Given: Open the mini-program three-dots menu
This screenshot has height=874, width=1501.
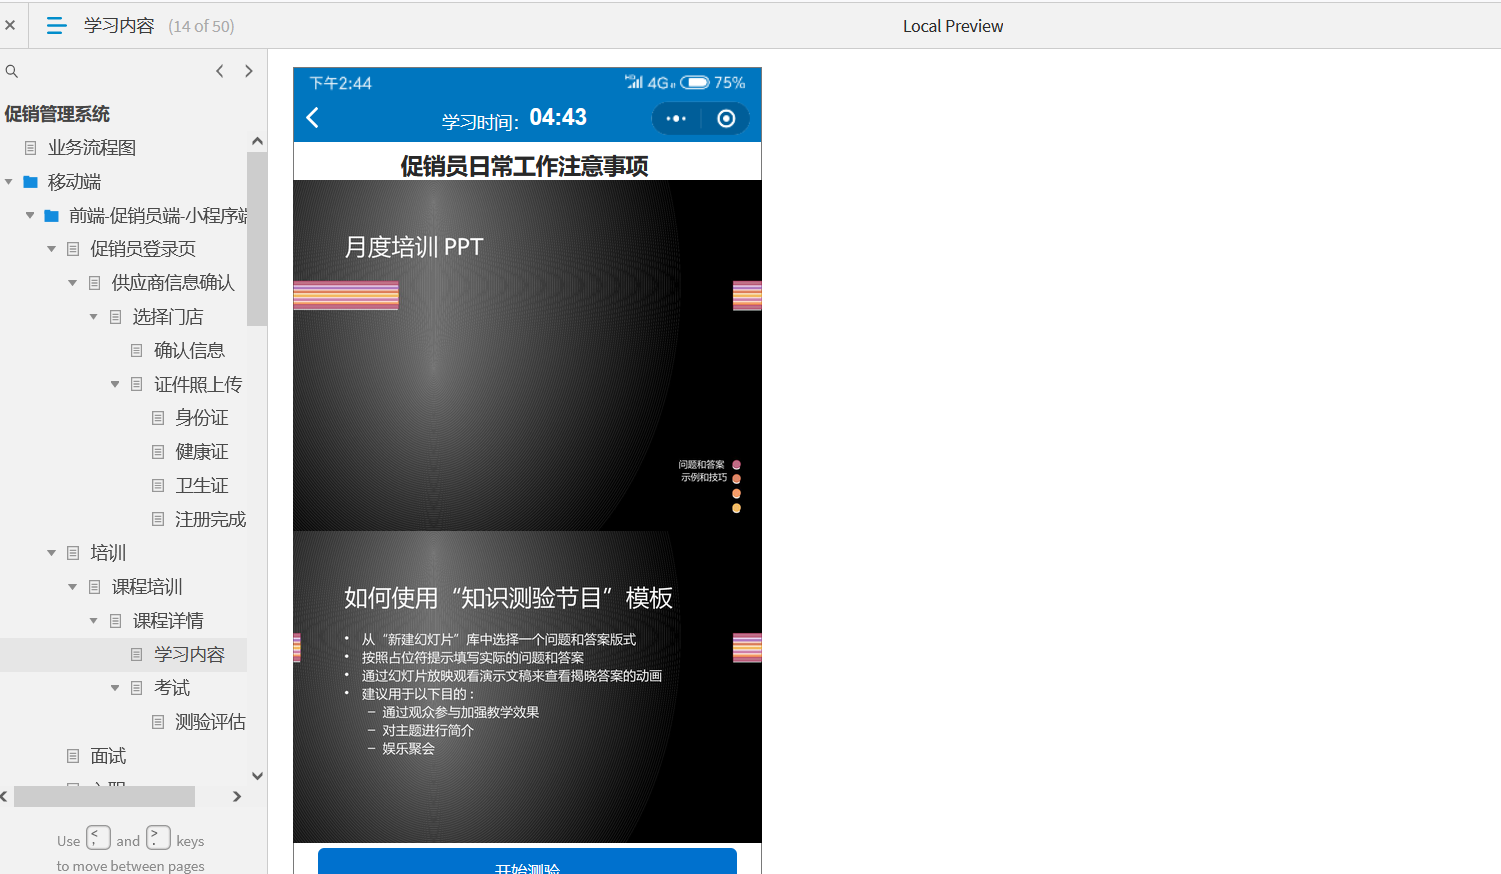Looking at the screenshot, I should (676, 119).
